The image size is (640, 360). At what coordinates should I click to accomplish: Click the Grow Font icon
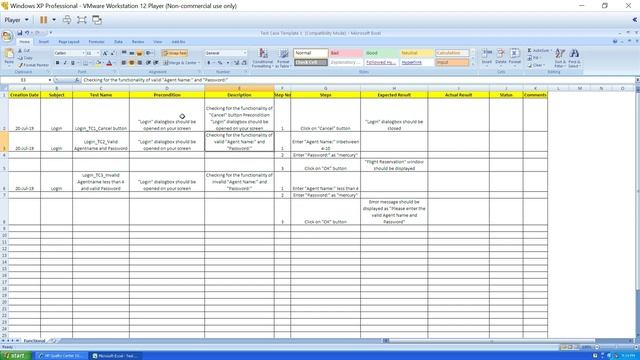pyautogui.click(x=105, y=53)
